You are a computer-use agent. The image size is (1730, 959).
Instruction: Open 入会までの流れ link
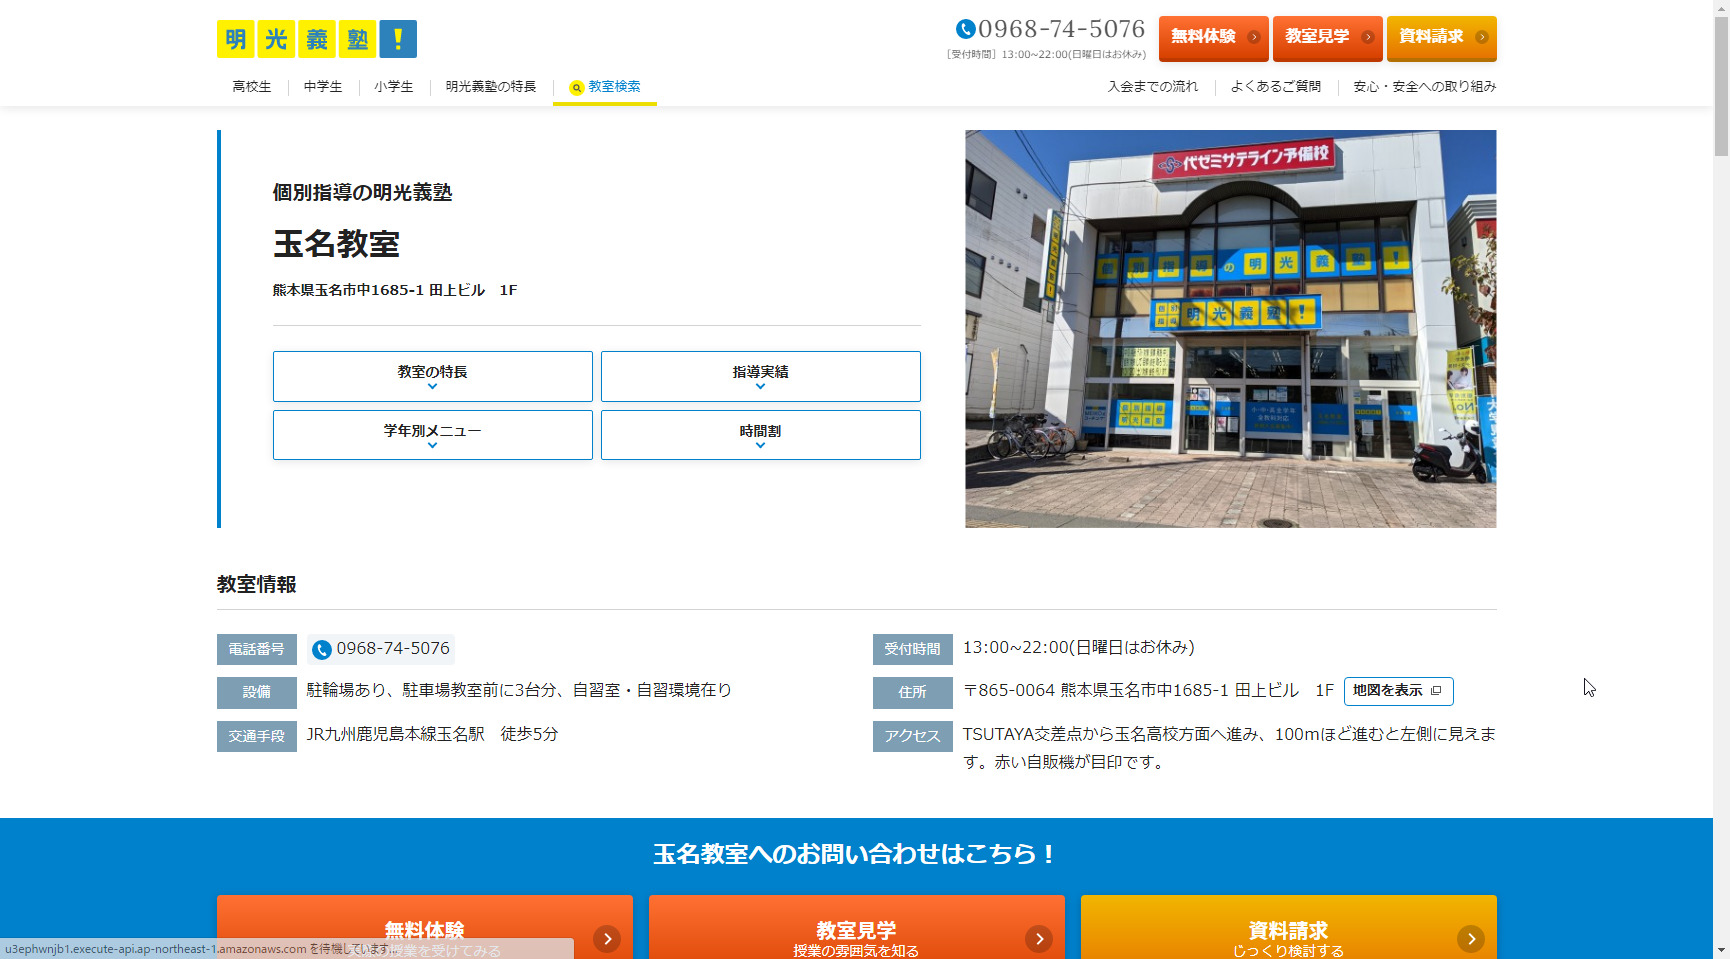pos(1153,87)
